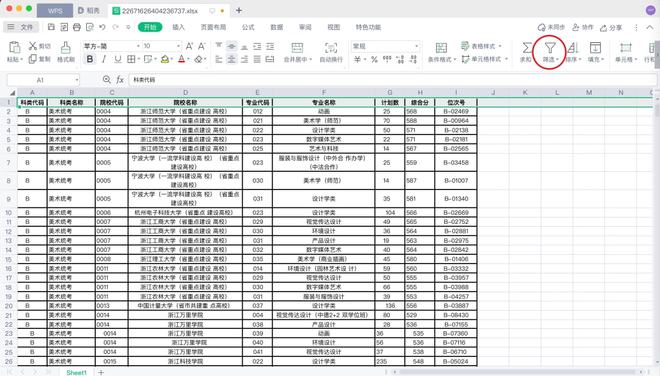Click the AutoSum (求和) sigma icon
This screenshot has height=376, width=660.
527,48
